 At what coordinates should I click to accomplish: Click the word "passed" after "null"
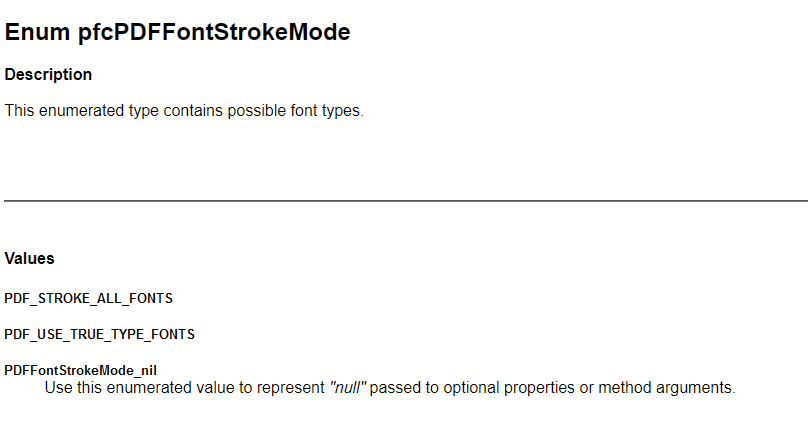point(394,387)
